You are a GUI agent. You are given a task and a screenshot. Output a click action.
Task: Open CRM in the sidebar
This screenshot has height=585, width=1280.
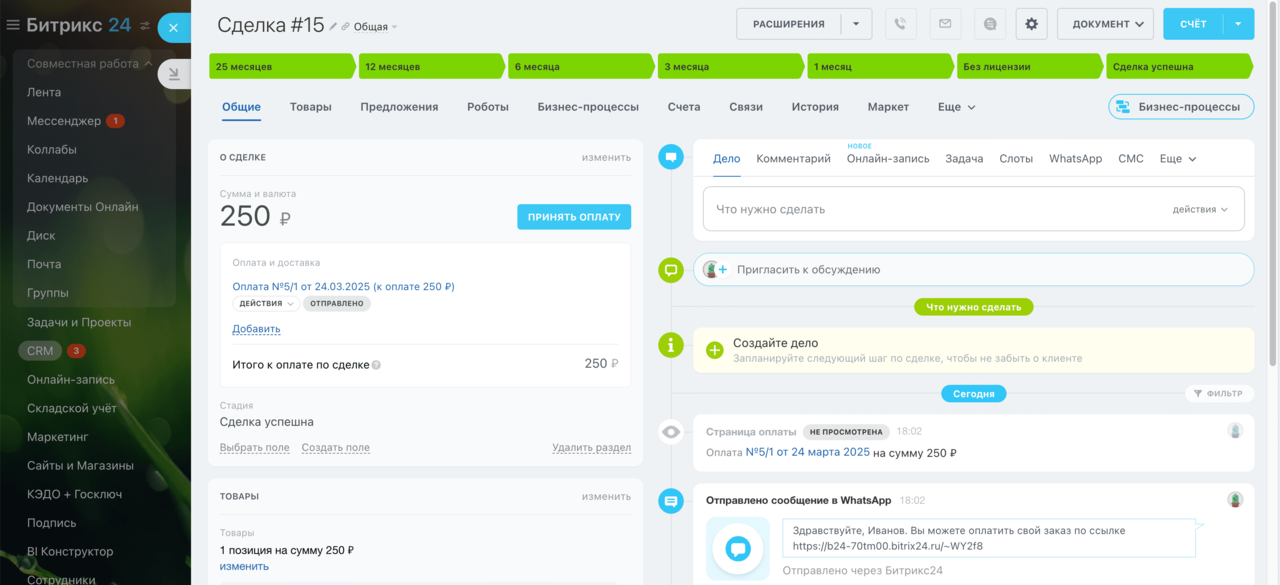coord(40,351)
